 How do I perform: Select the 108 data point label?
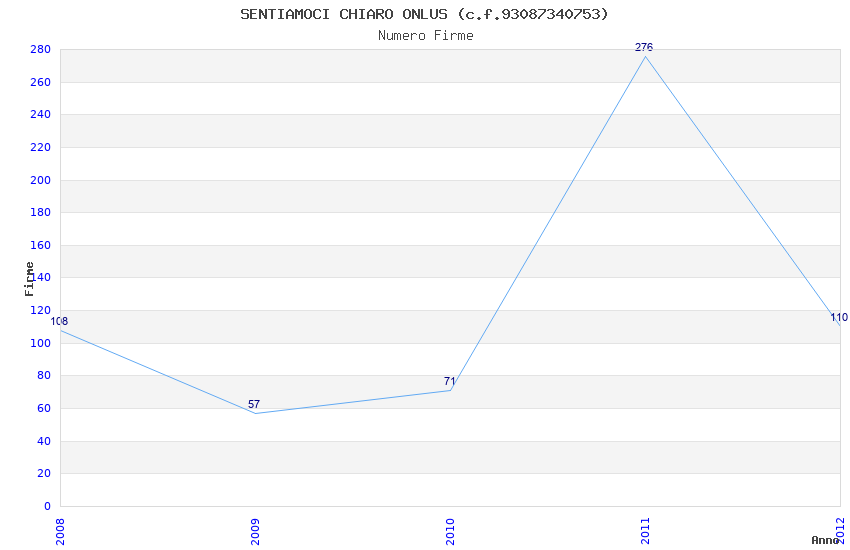tap(60, 321)
